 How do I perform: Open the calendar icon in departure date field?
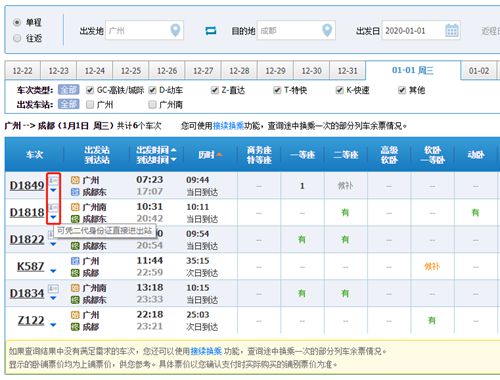[x=452, y=31]
